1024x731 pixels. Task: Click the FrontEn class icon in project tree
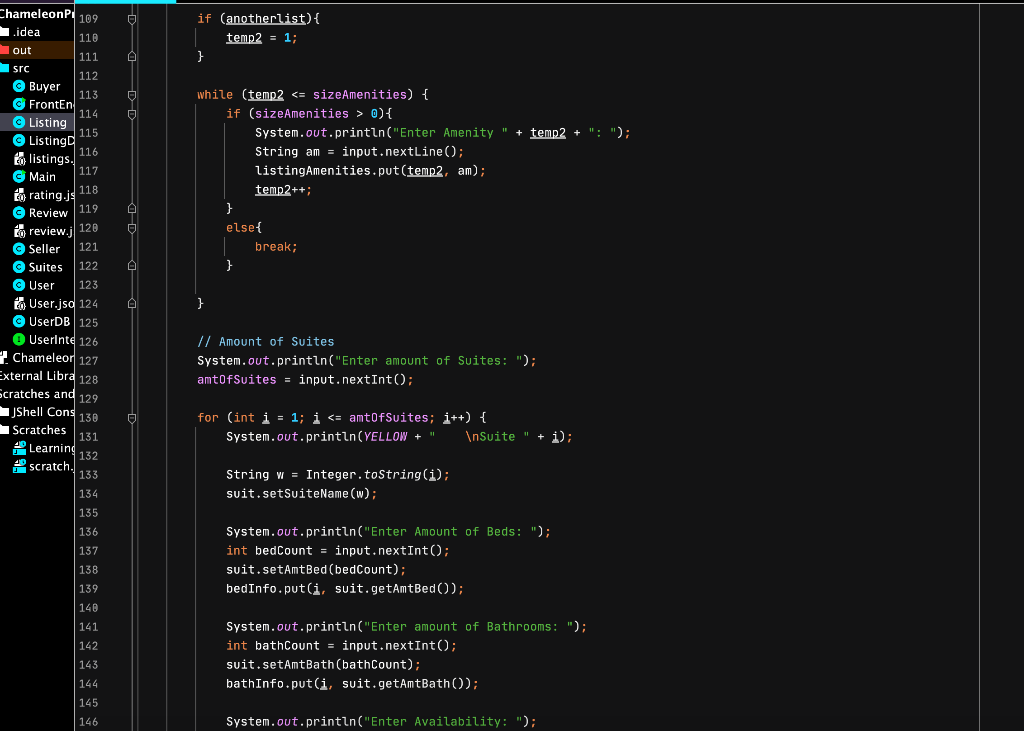coord(19,104)
